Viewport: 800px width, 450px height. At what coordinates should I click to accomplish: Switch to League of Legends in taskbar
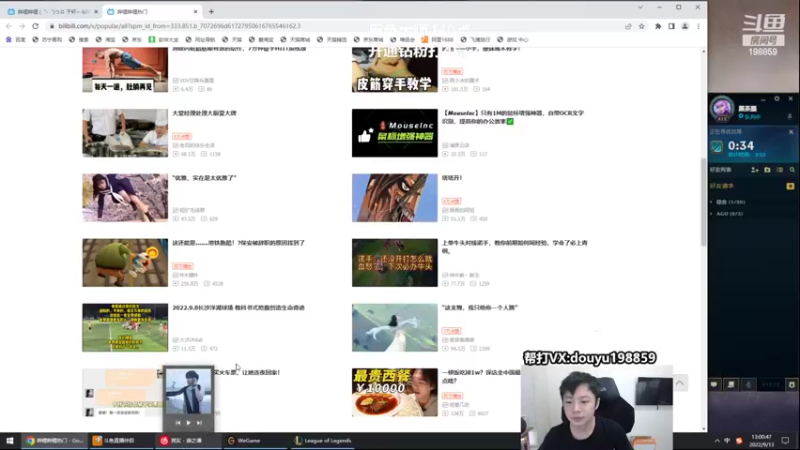(x=323, y=441)
